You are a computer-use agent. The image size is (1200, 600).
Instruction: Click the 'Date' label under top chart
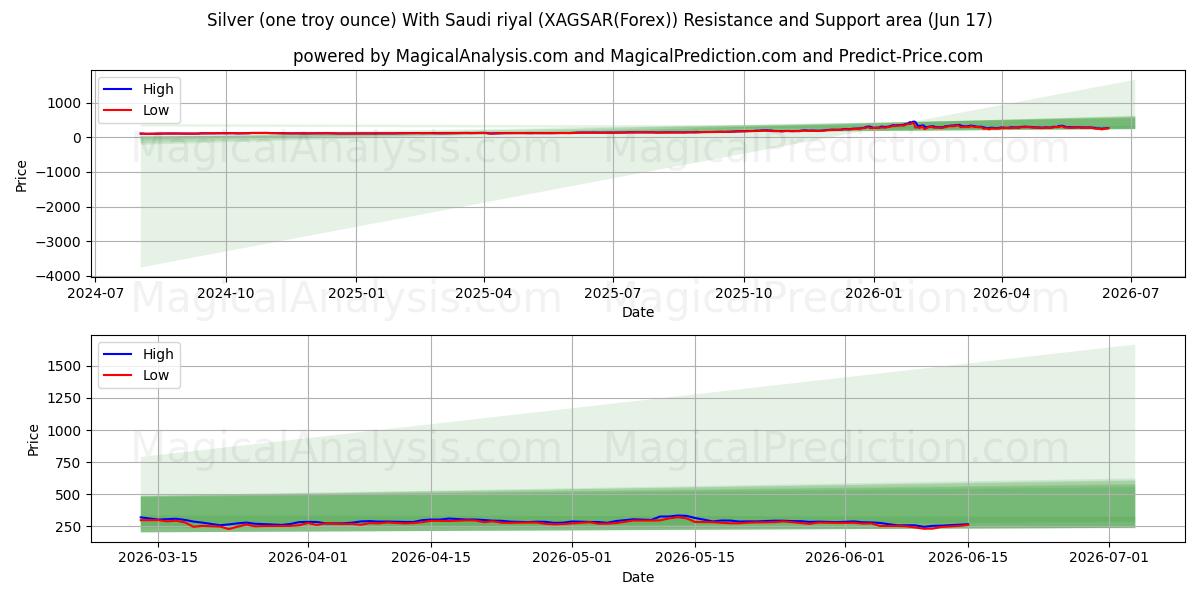coord(638,313)
